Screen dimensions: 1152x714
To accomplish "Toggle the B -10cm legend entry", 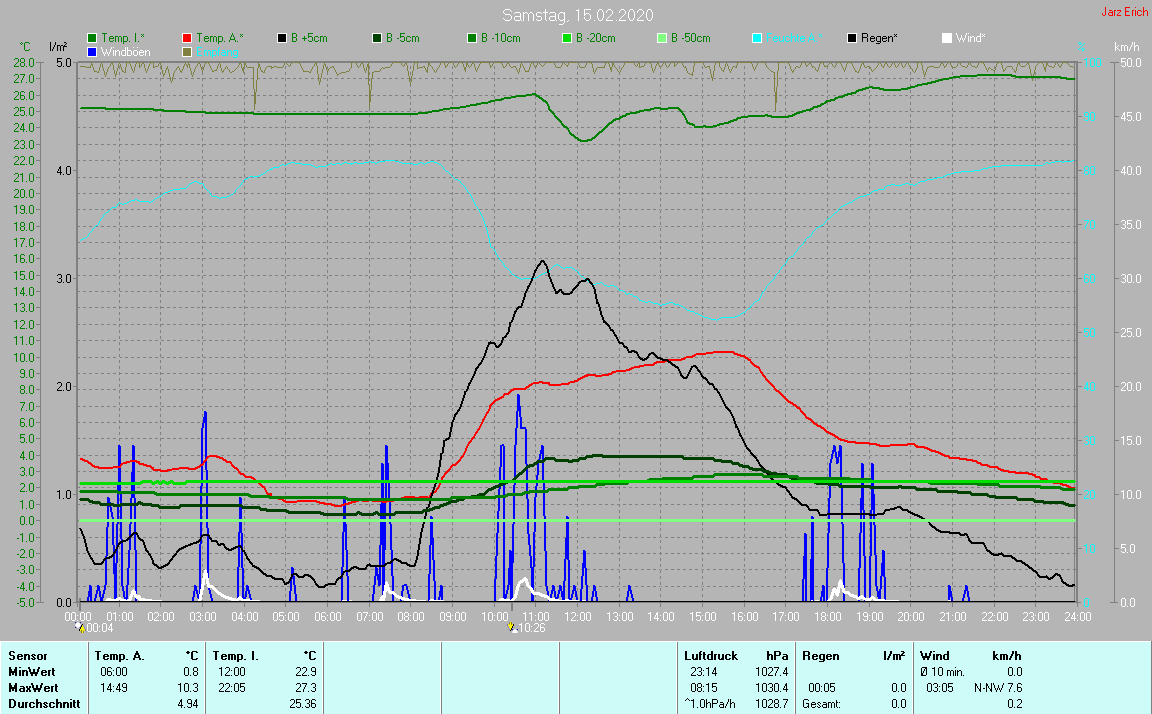I will pyautogui.click(x=472, y=38).
